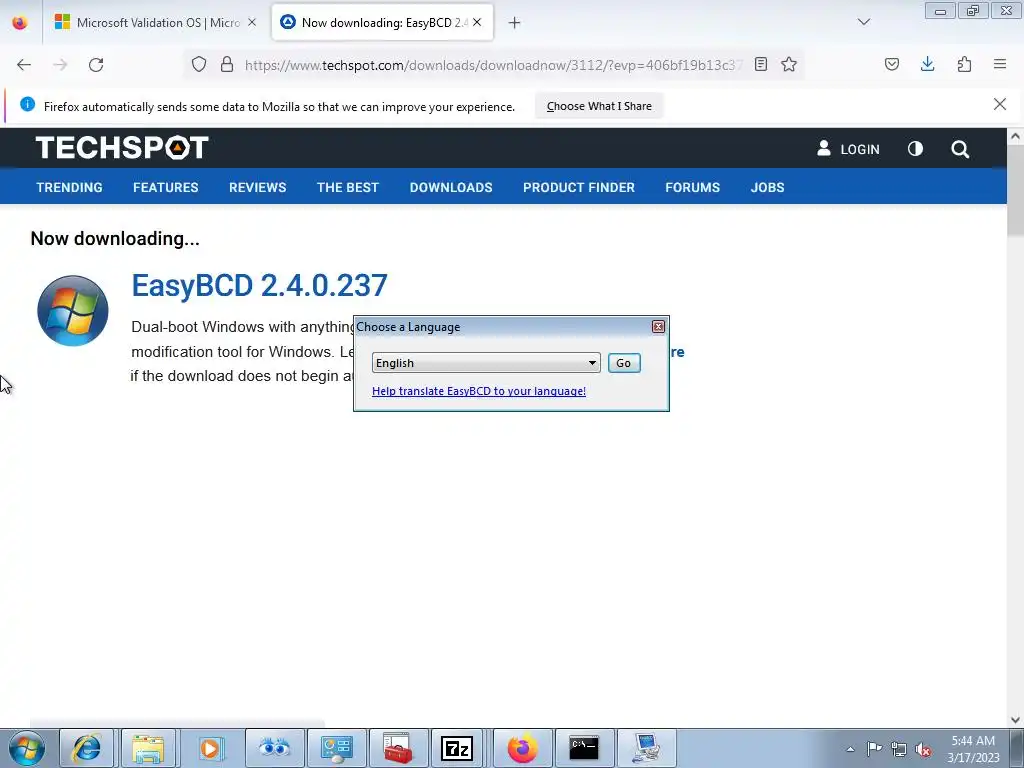Open the REVIEWS section
Image resolution: width=1024 pixels, height=768 pixels.
tap(257, 187)
